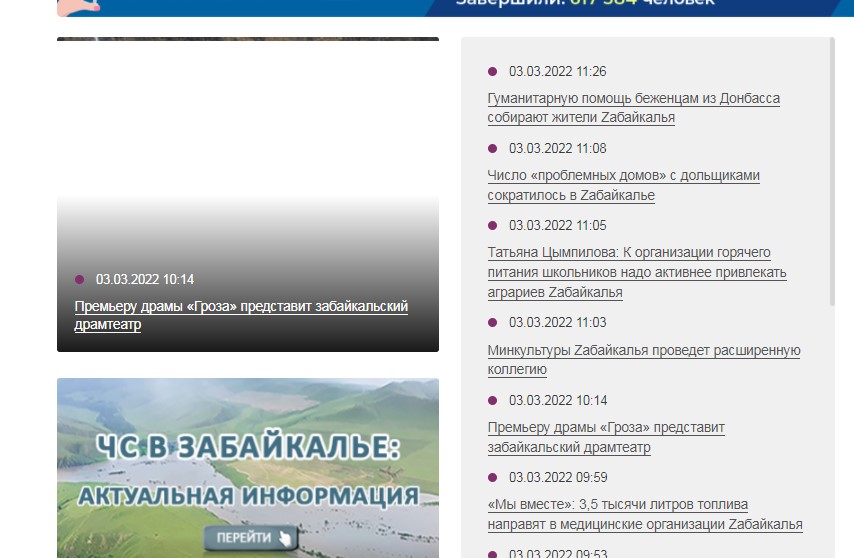Click purple bullet beside 03.03.2022 11:08

tap(492, 149)
